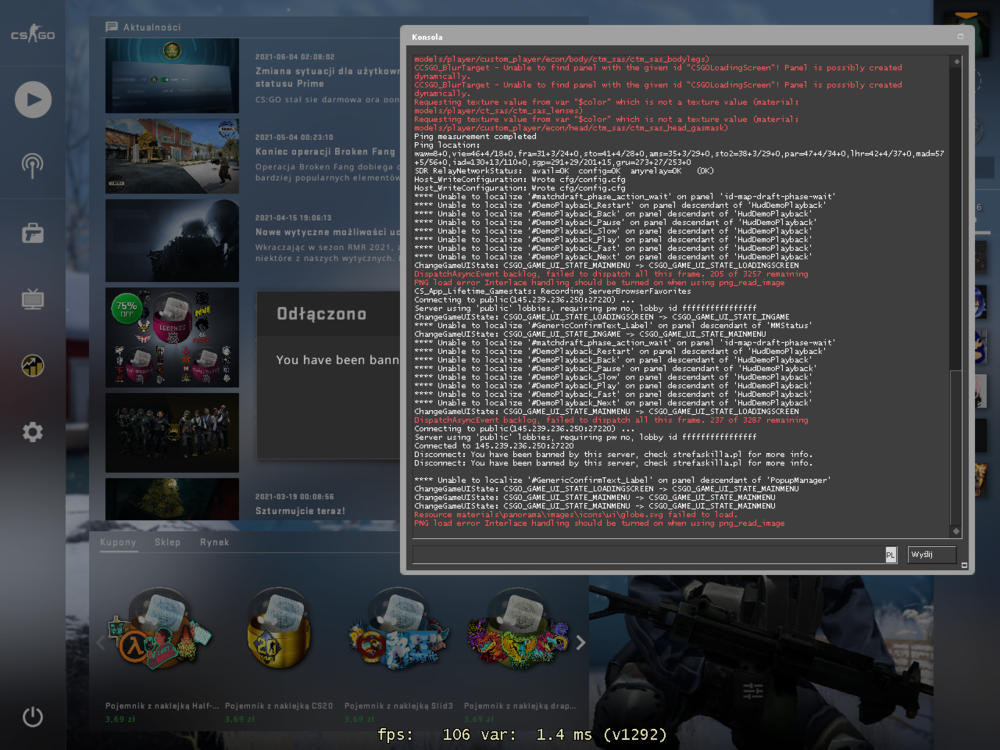
Task: Click the settings sliders icon over the agent
Action: click(753, 691)
